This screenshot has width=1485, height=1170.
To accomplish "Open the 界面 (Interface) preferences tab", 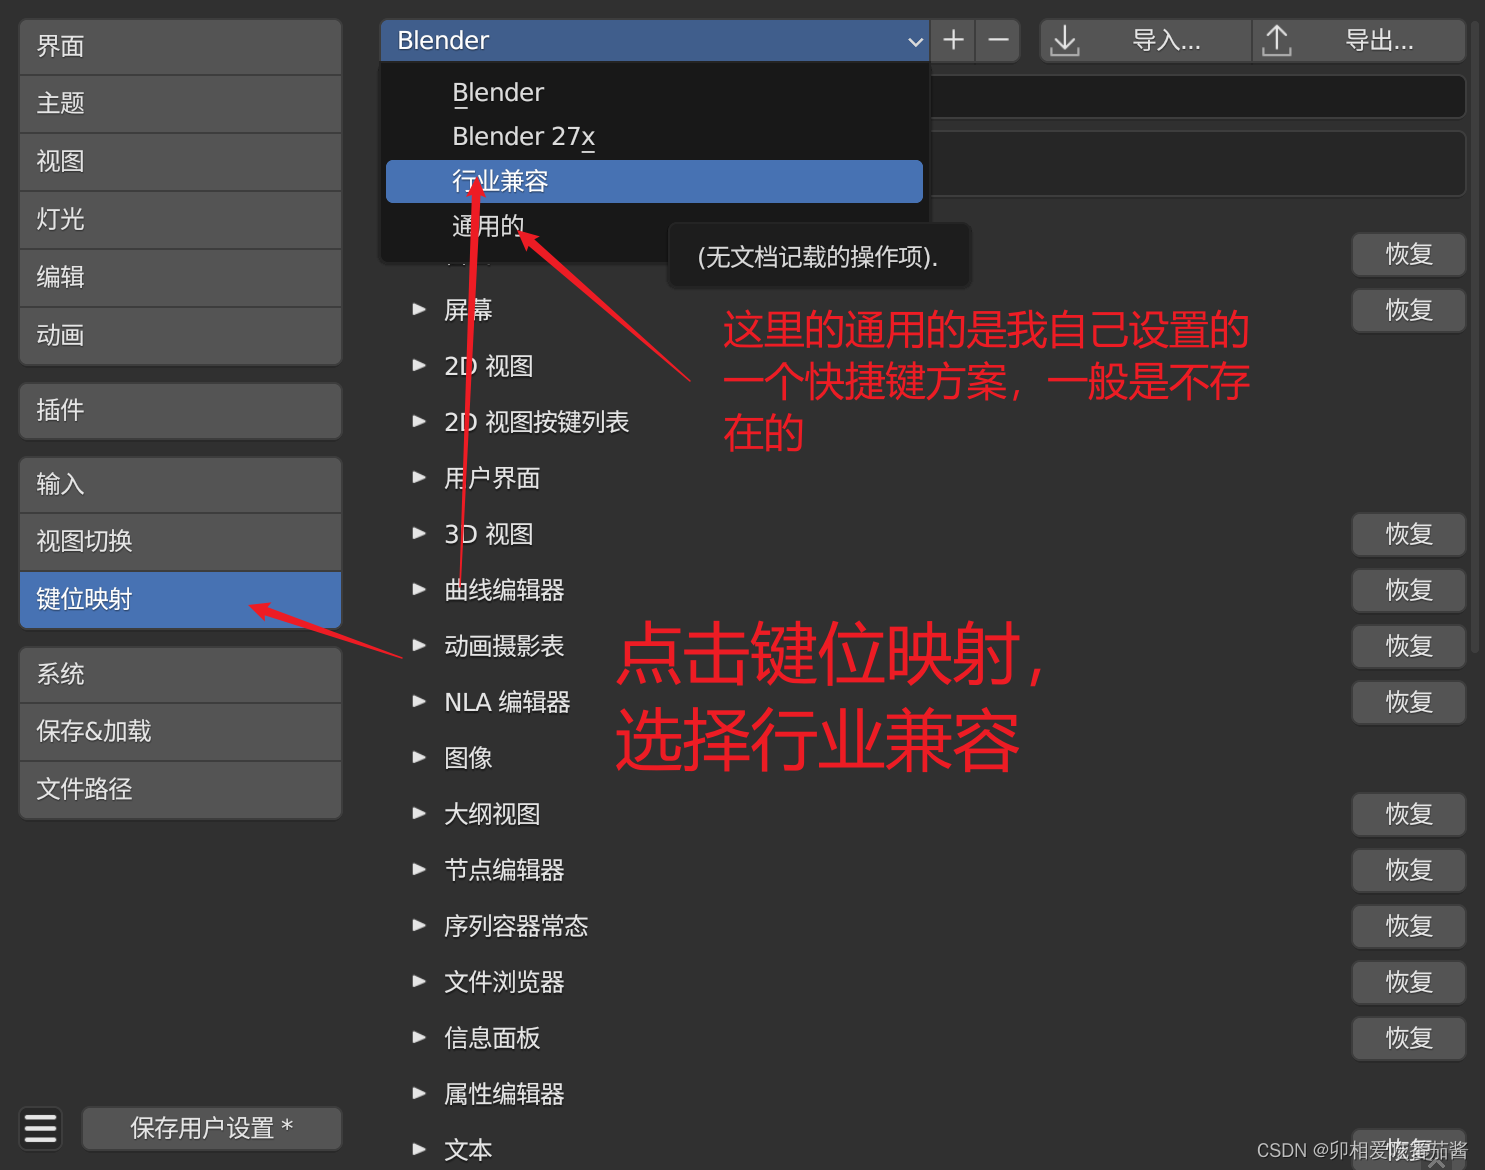I will (x=181, y=47).
